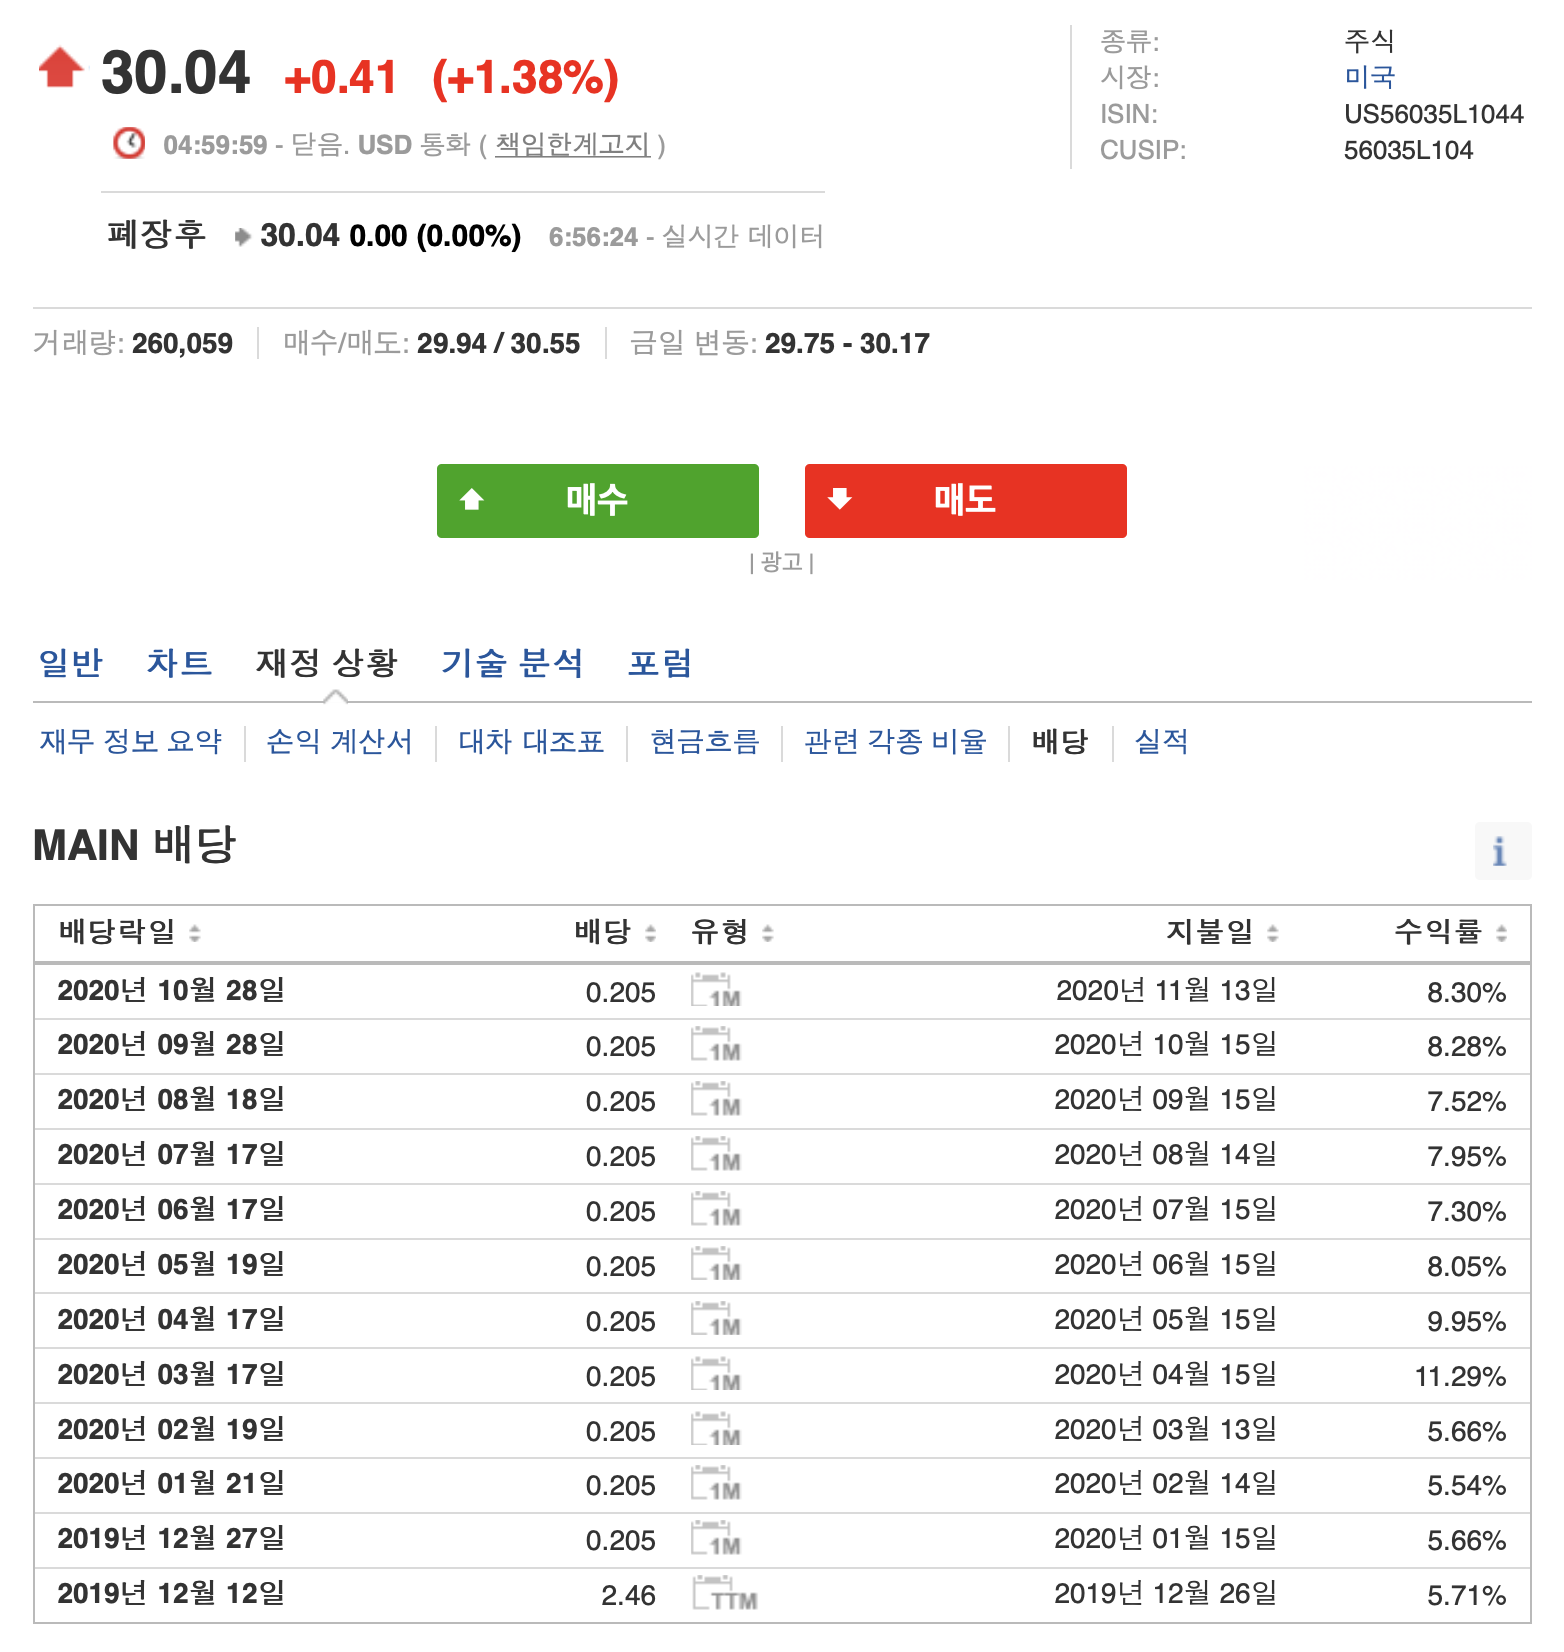Click the after-hours arrow icon beside 폐장후
The image size is (1564, 1652).
[242, 237]
